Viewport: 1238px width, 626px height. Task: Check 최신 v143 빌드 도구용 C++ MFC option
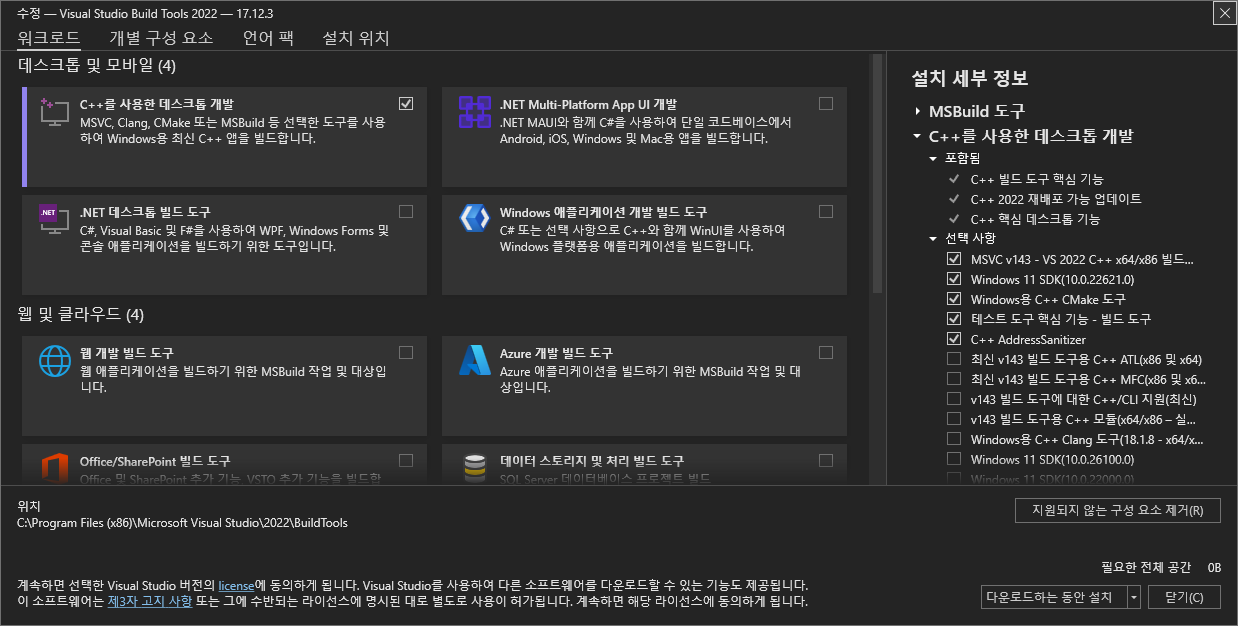tap(953, 379)
